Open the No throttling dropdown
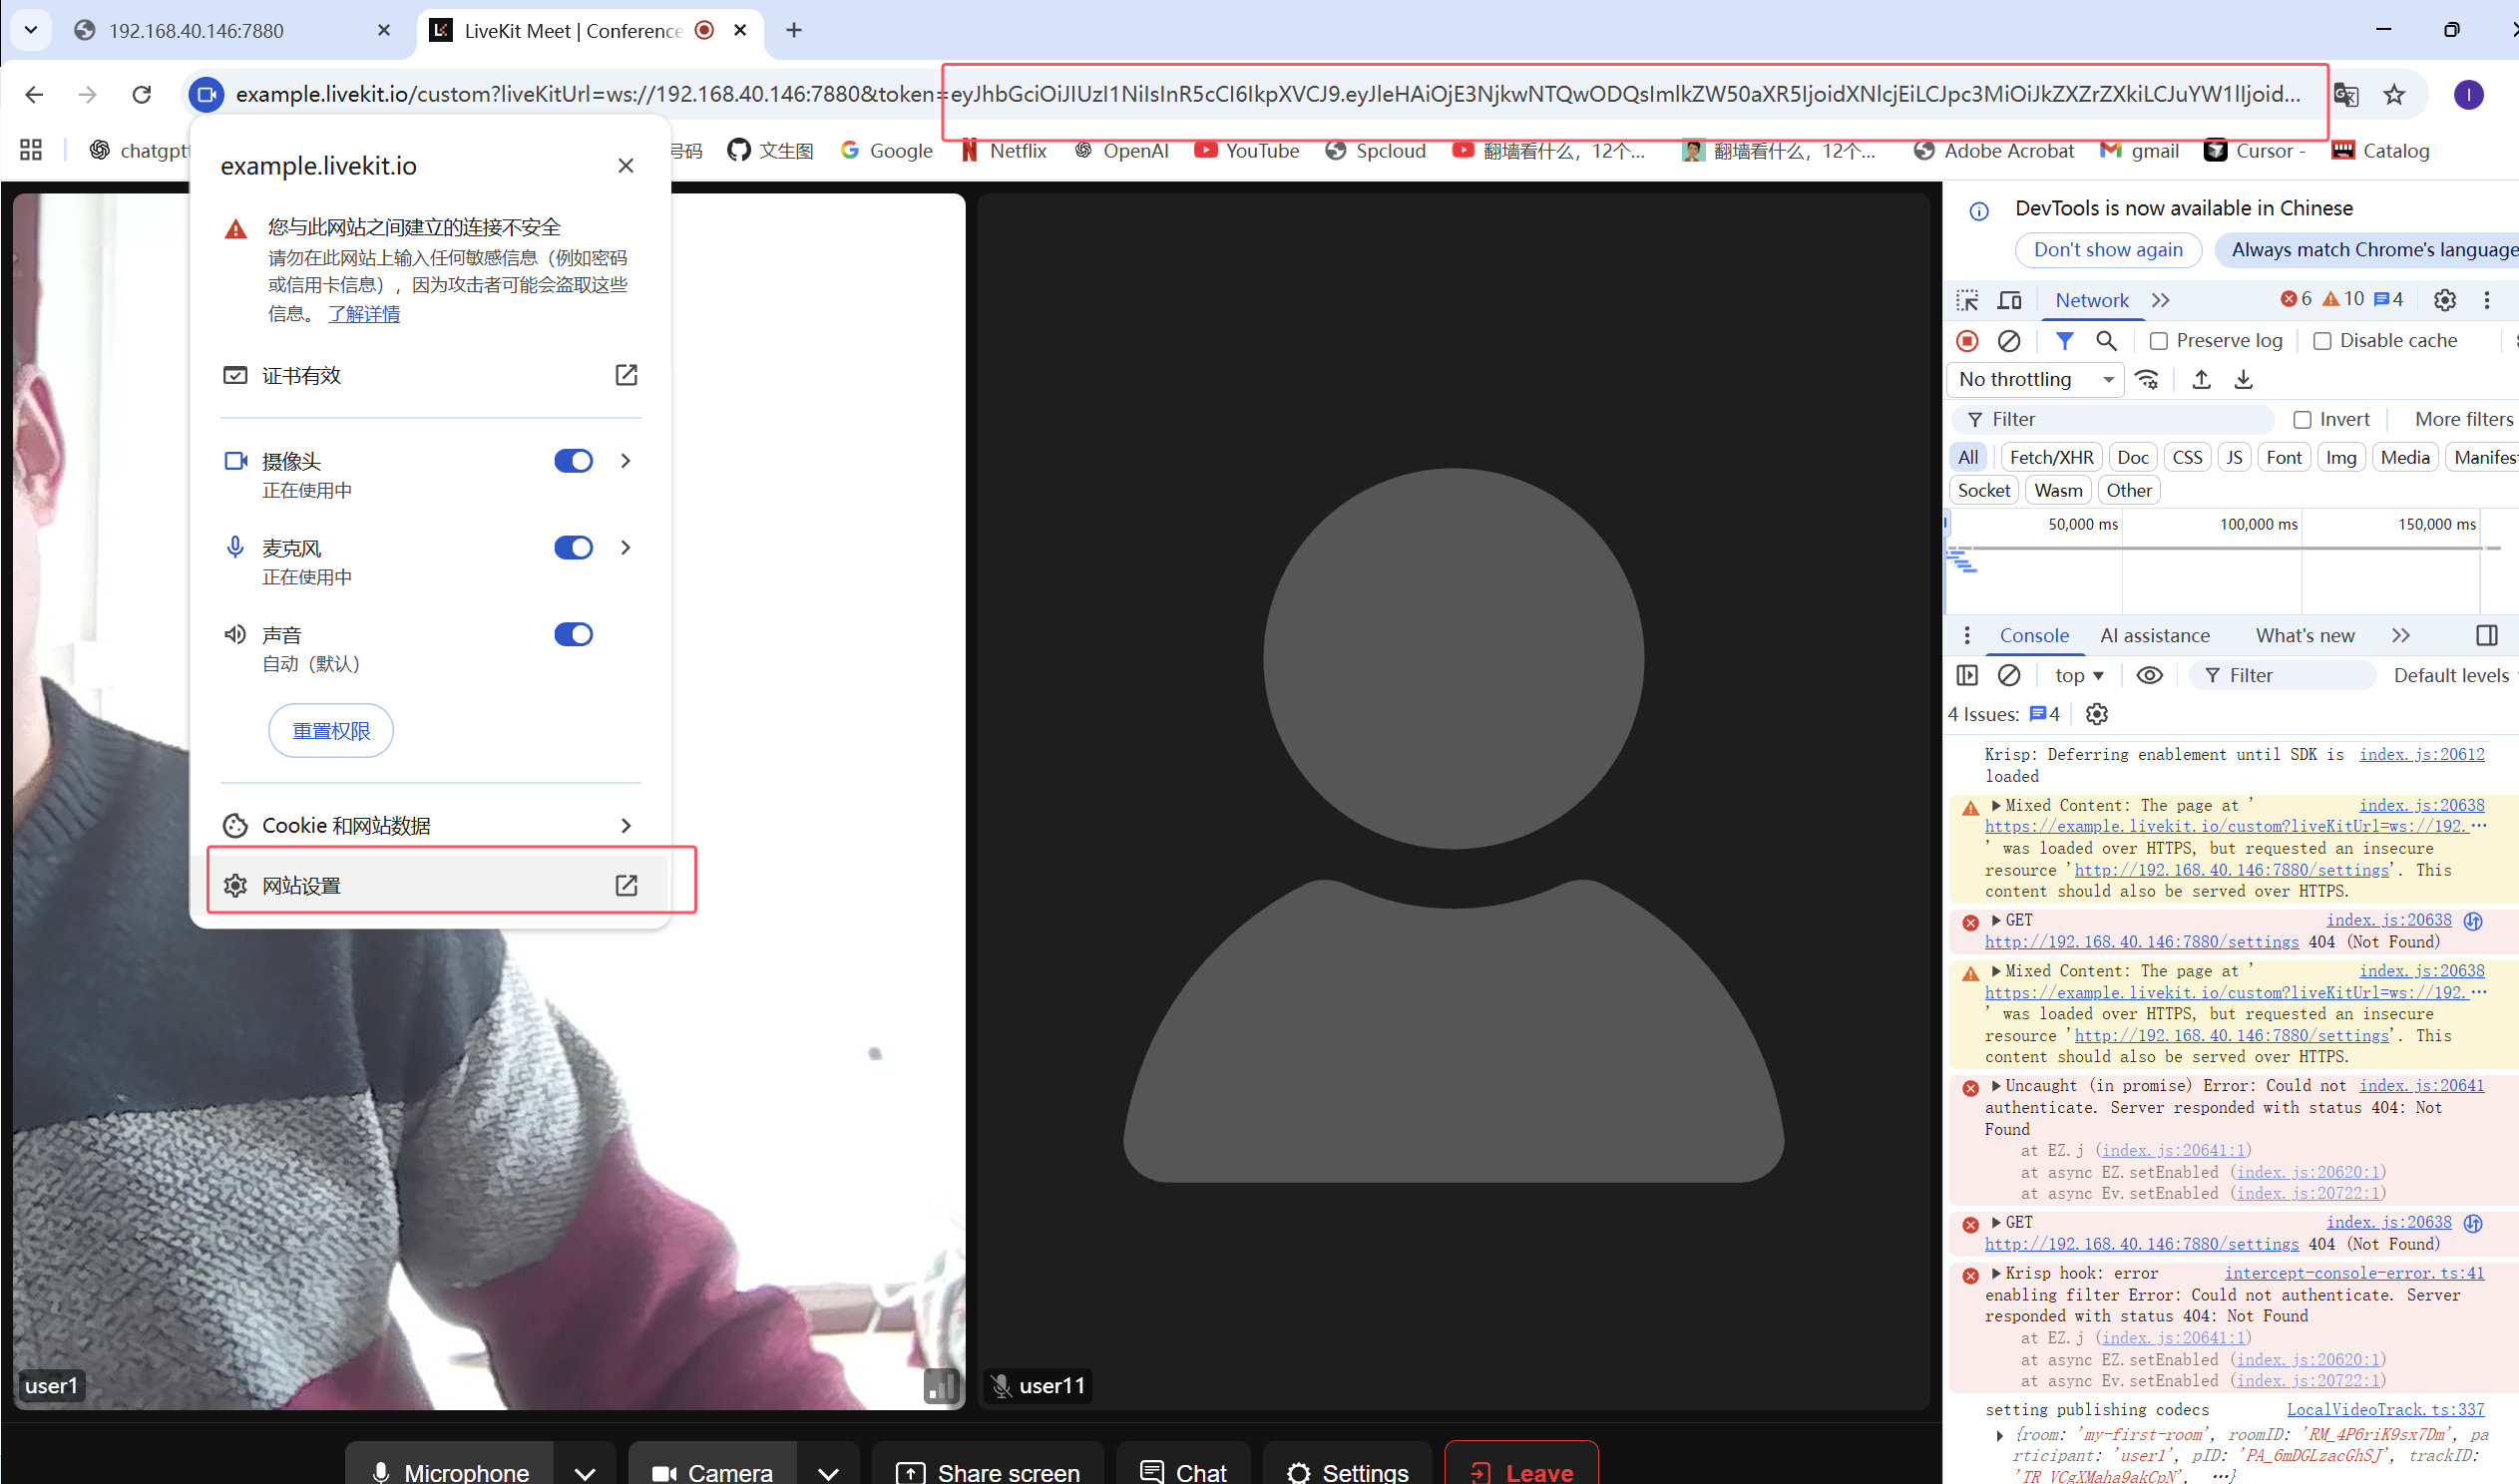The width and height of the screenshot is (2519, 1484). point(2036,380)
